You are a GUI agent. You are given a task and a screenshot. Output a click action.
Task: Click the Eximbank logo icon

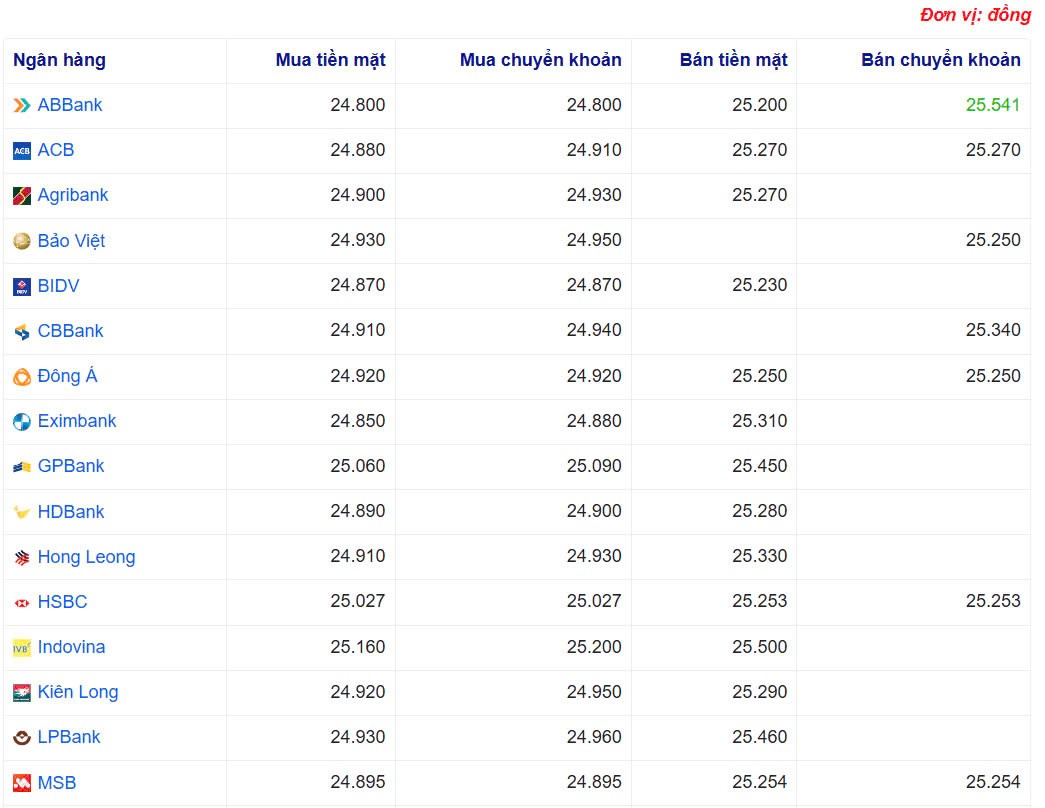click(x=22, y=422)
